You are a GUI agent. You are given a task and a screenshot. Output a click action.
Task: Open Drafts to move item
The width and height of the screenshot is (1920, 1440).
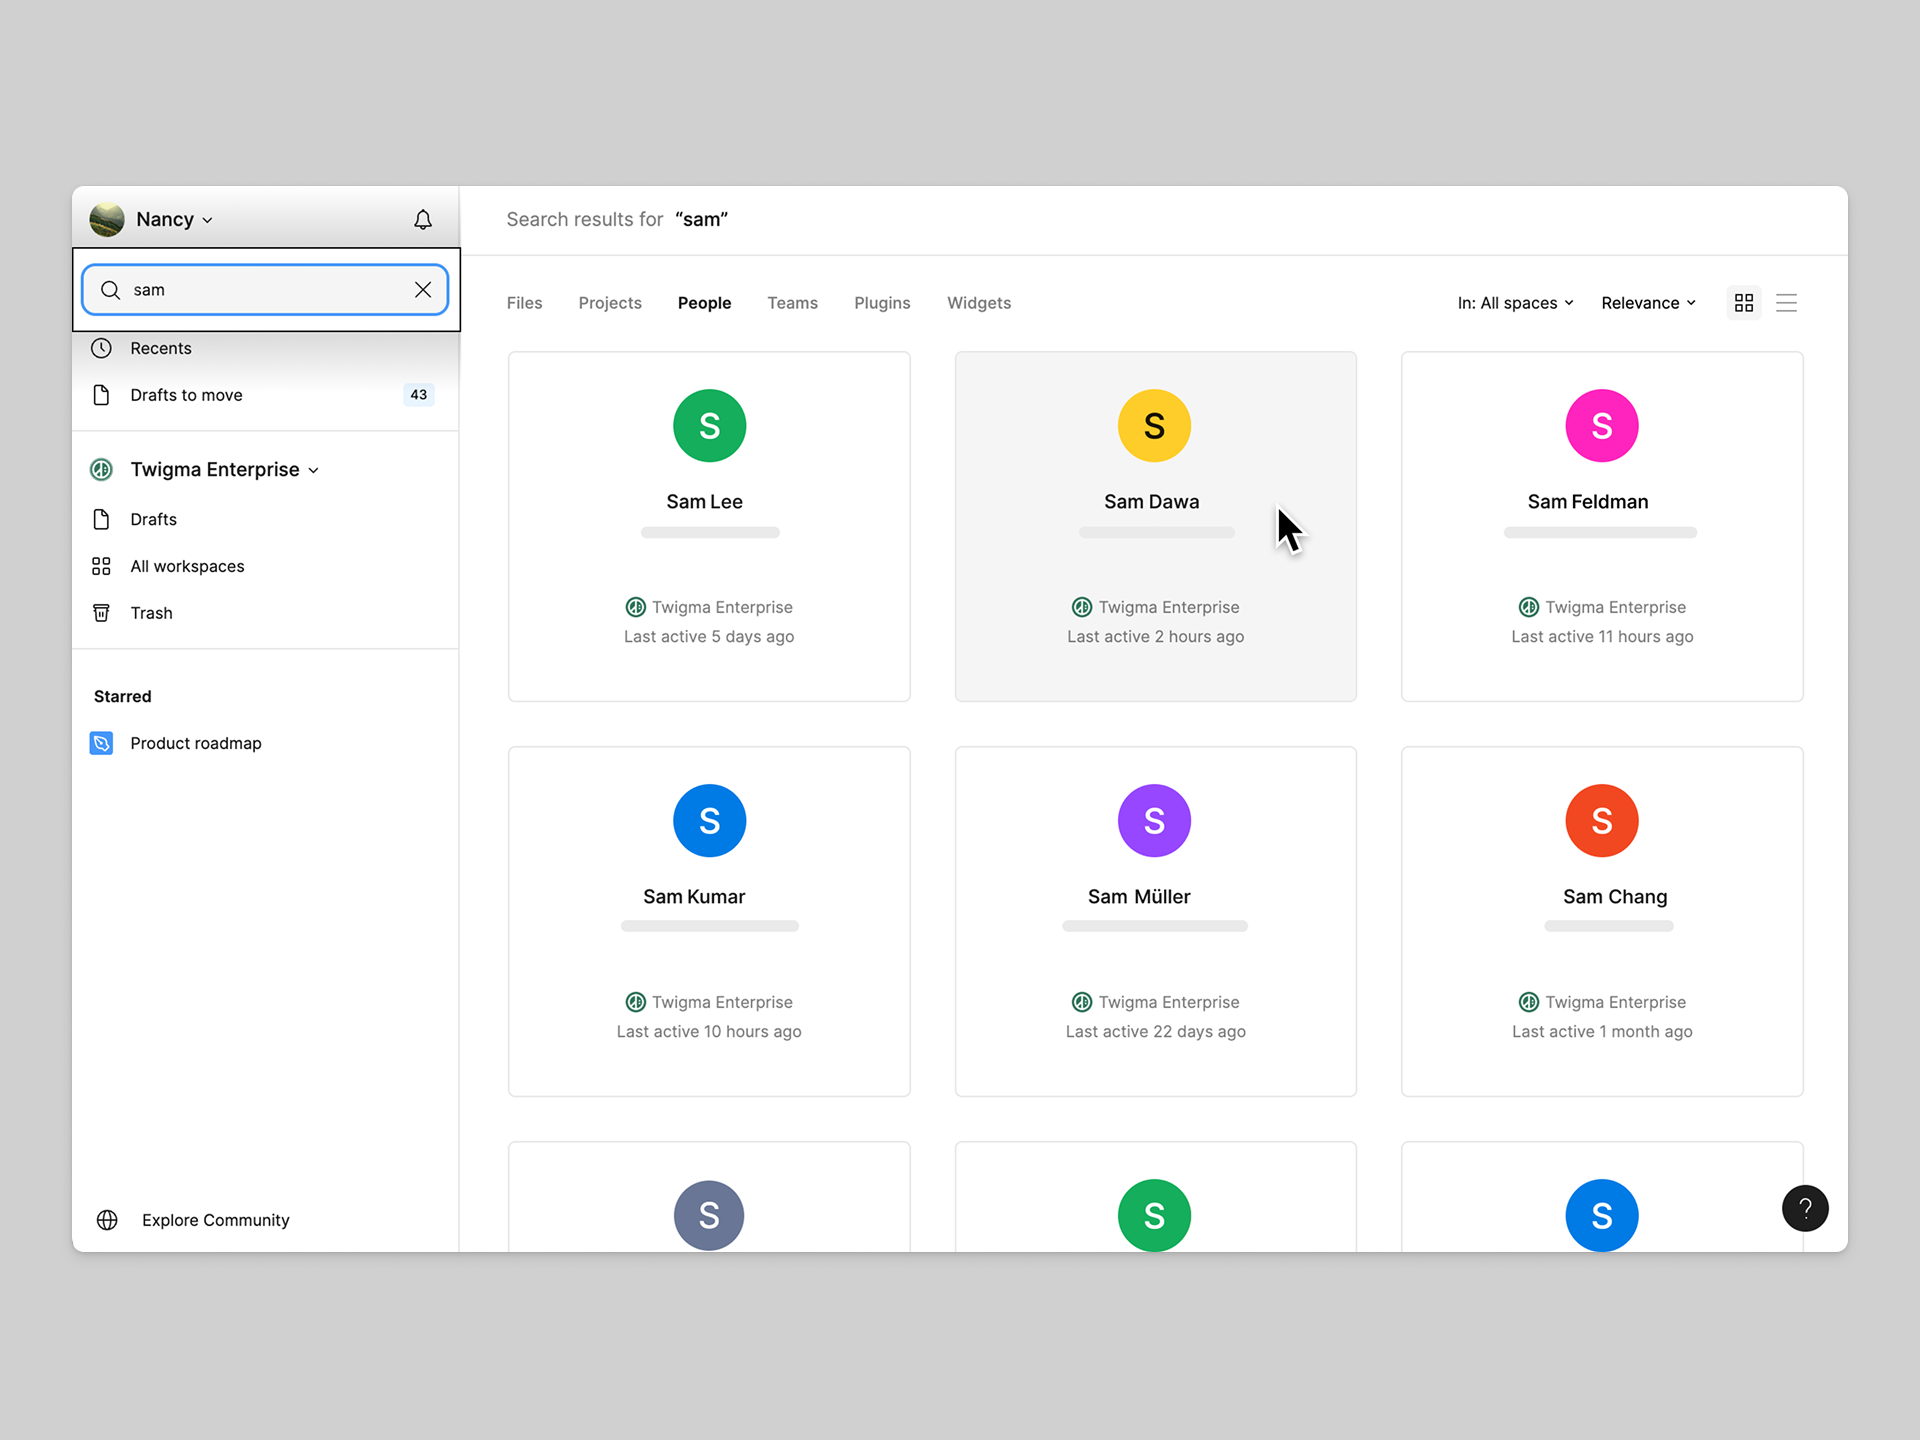(x=186, y=395)
